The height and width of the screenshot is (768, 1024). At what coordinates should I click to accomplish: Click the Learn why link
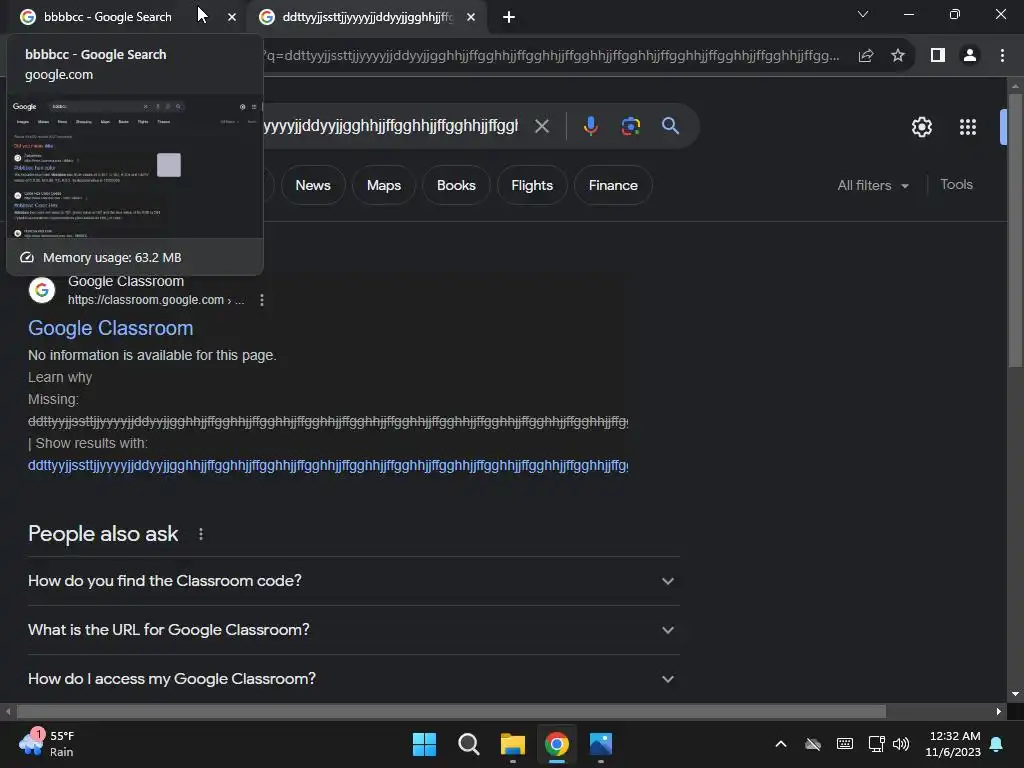[x=60, y=377]
